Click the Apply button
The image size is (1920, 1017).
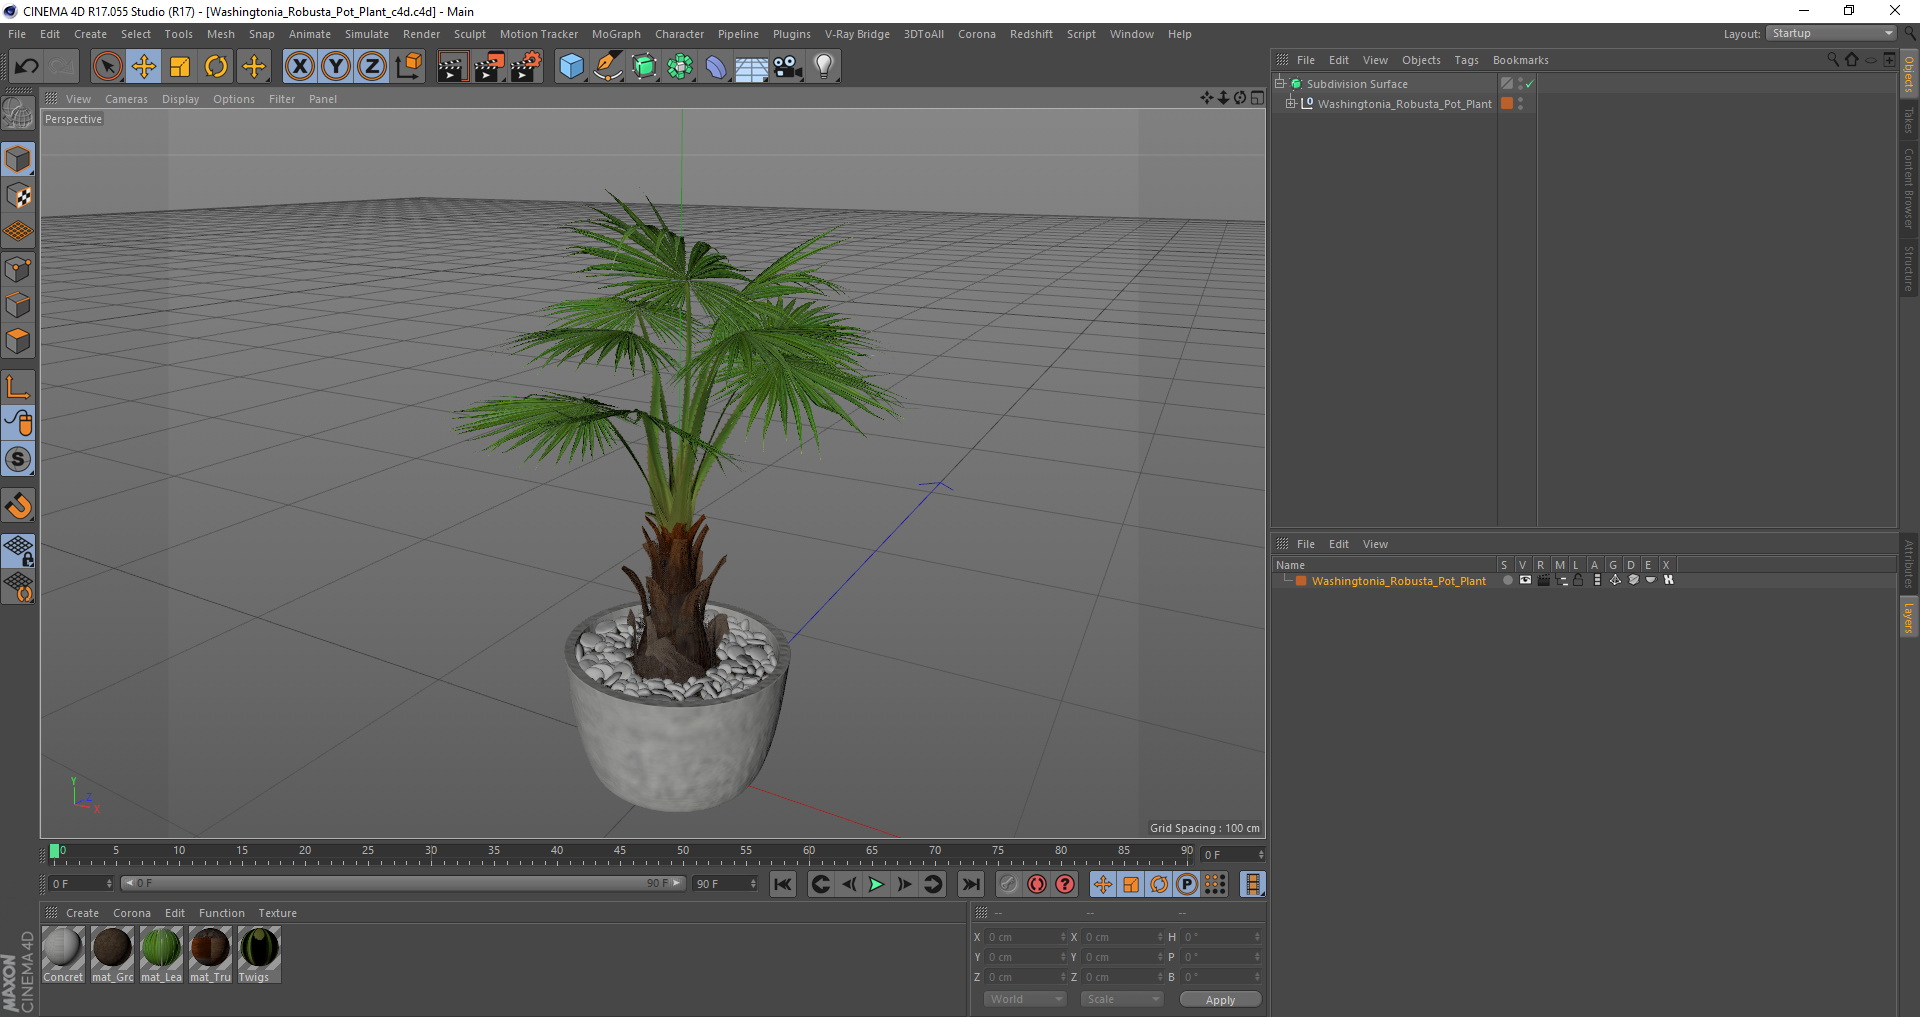pyautogui.click(x=1220, y=1000)
